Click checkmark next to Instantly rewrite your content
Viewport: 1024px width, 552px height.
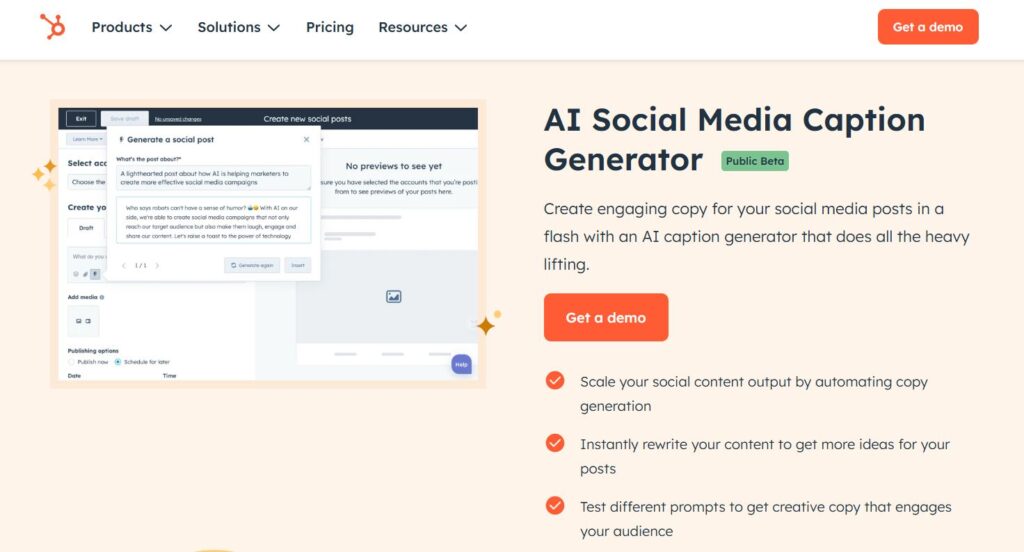tap(555, 443)
